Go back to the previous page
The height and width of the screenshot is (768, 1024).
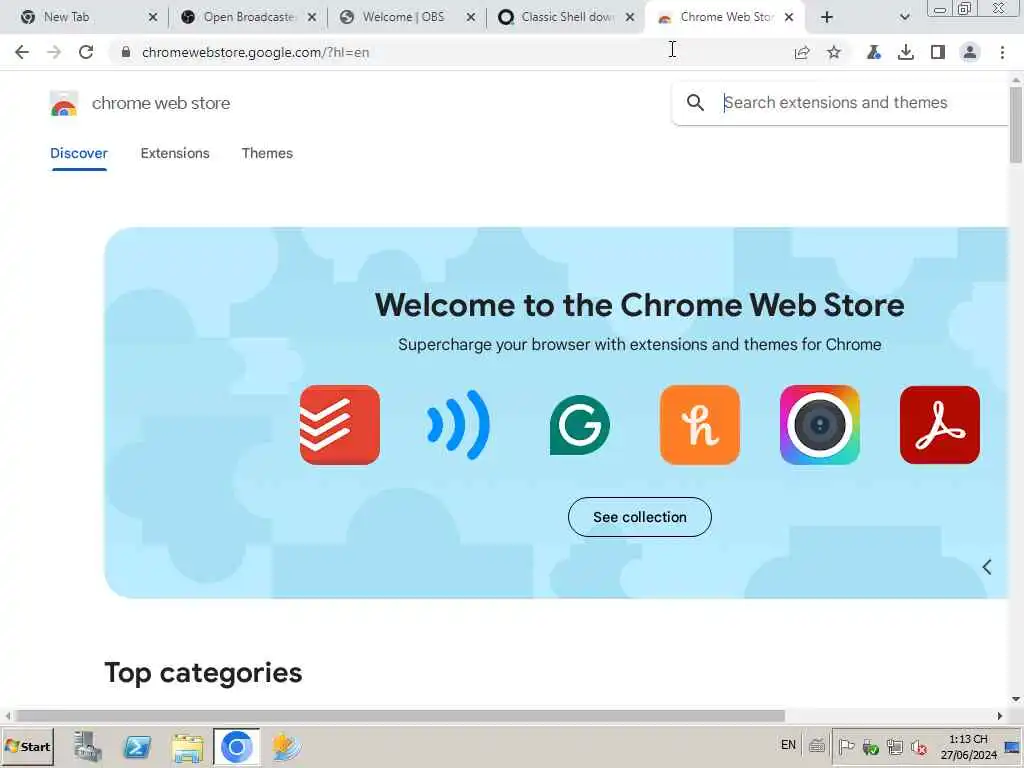(22, 52)
